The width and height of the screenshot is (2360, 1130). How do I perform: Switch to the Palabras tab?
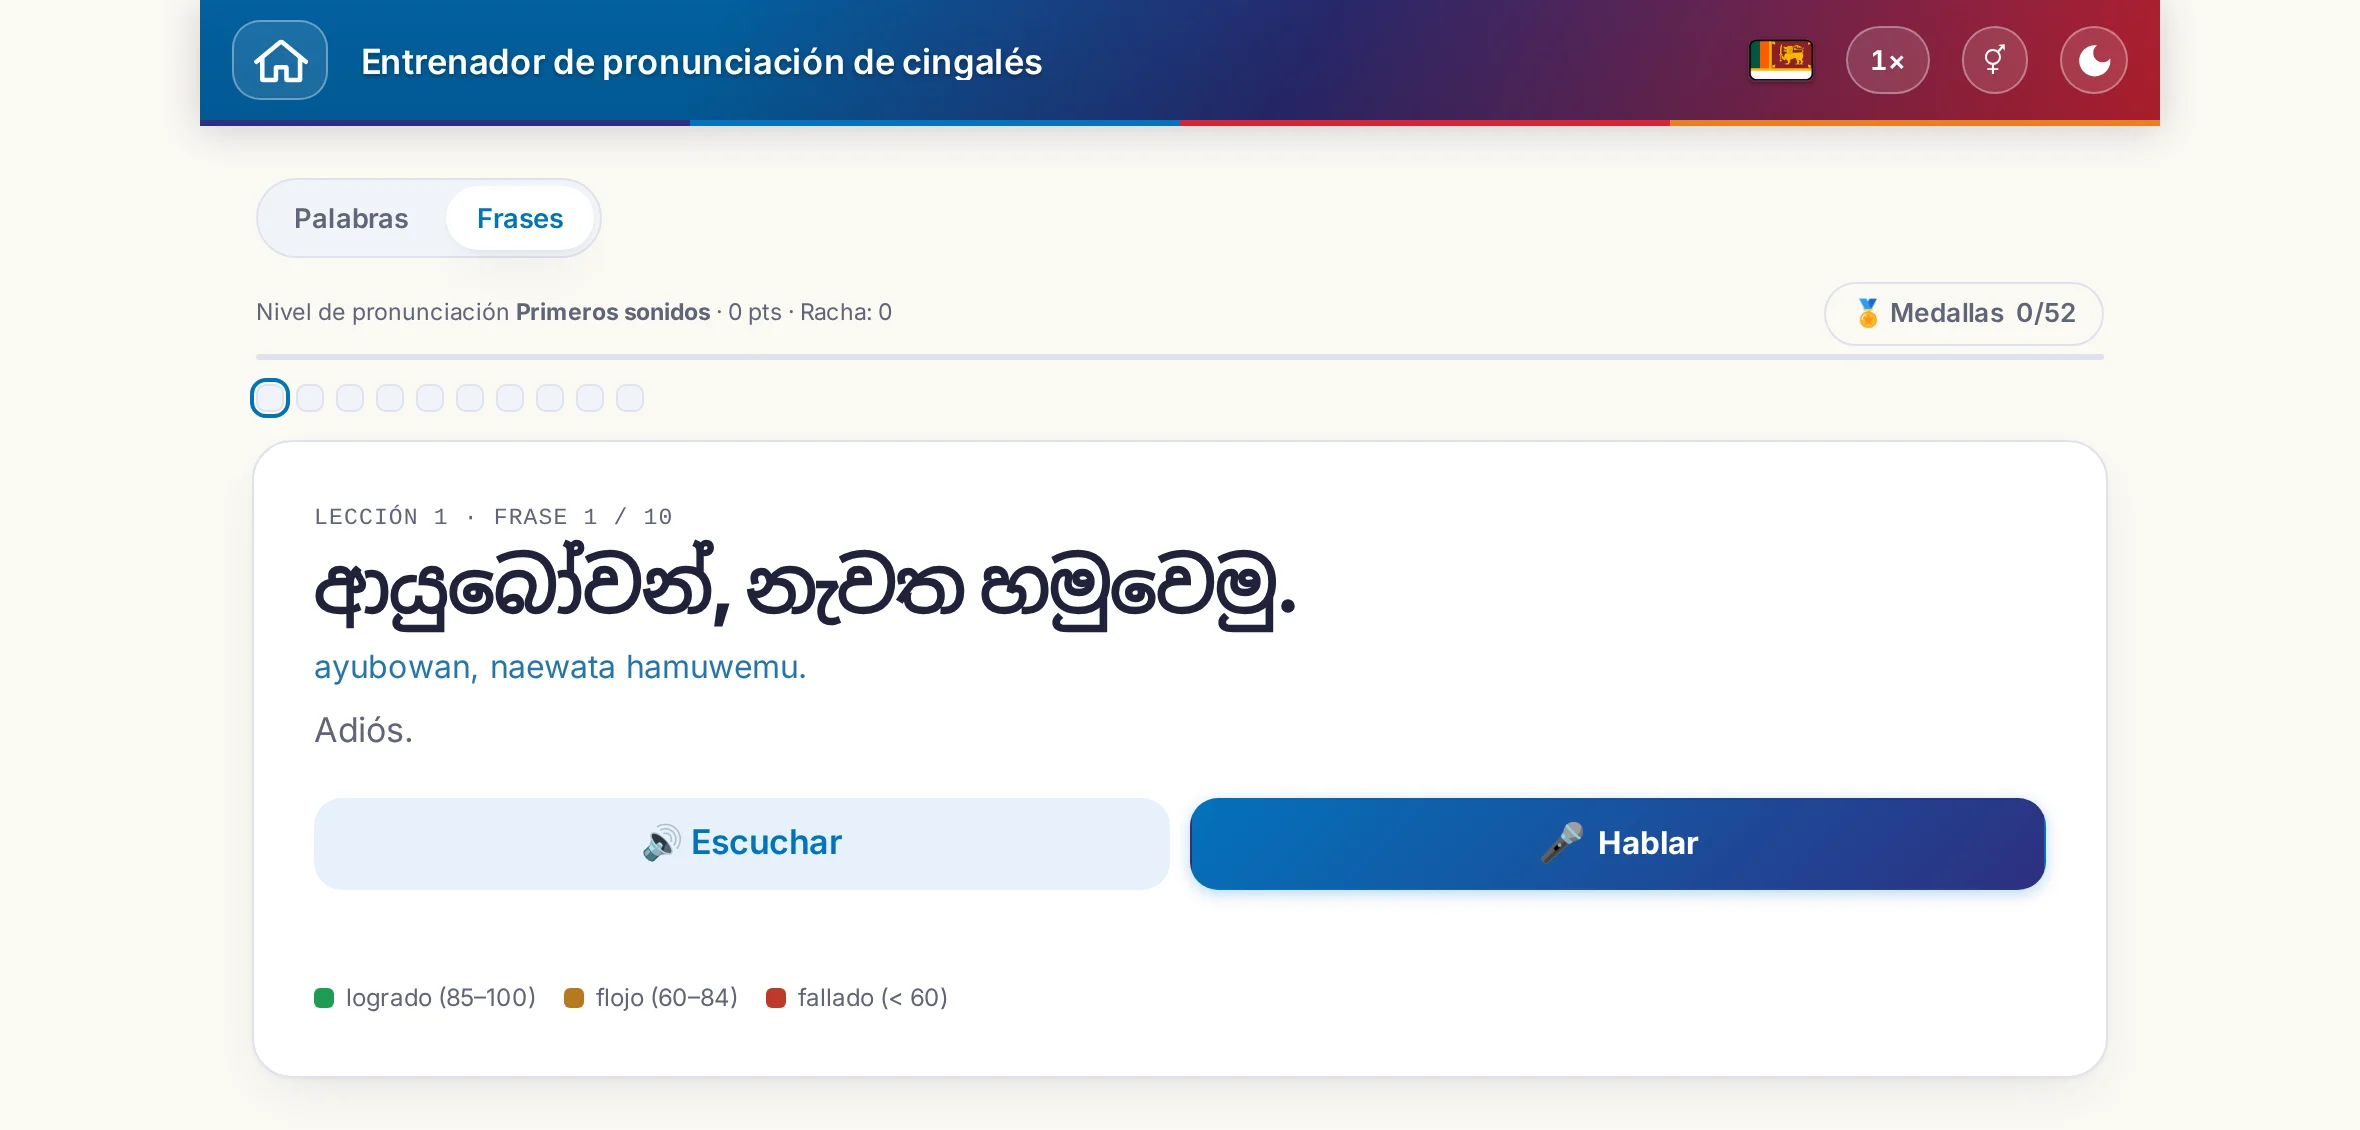pyautogui.click(x=351, y=218)
